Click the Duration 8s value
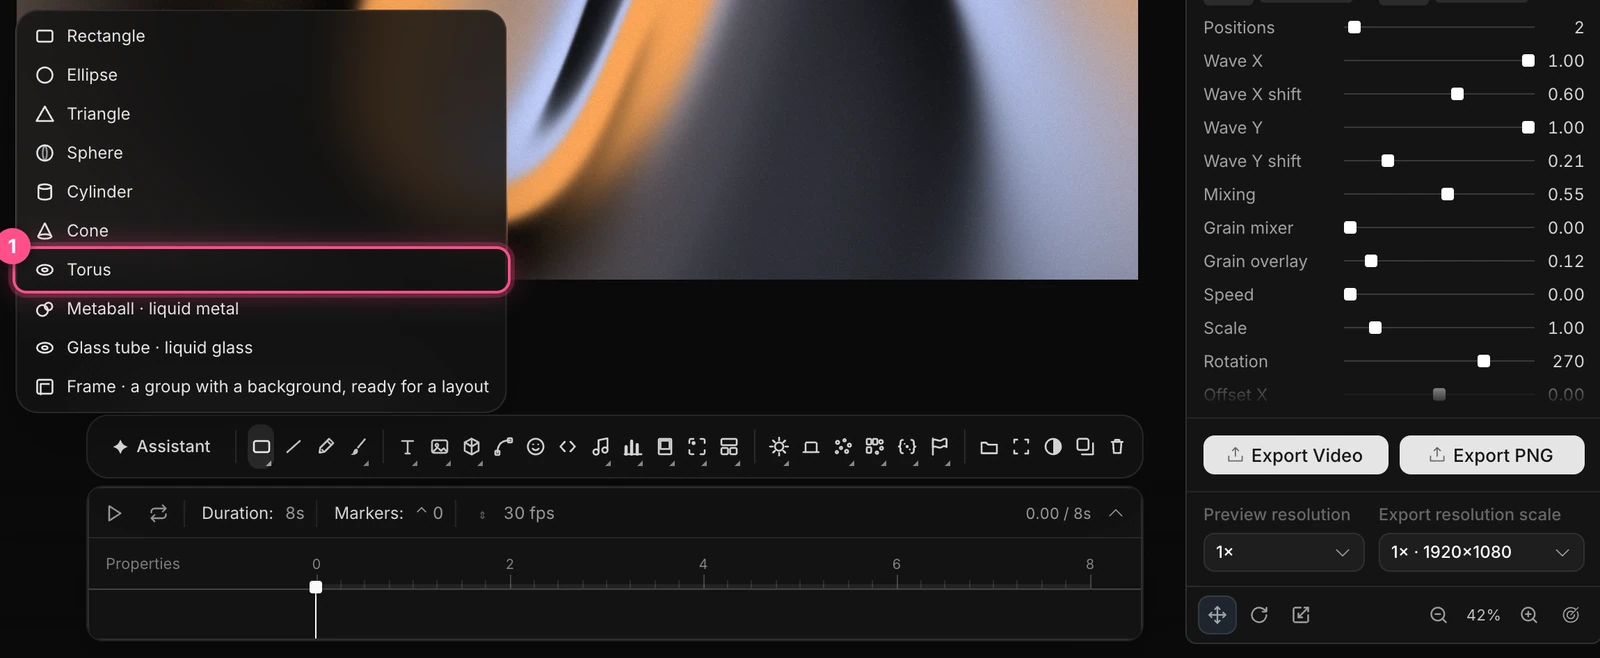This screenshot has width=1600, height=658. pos(295,513)
